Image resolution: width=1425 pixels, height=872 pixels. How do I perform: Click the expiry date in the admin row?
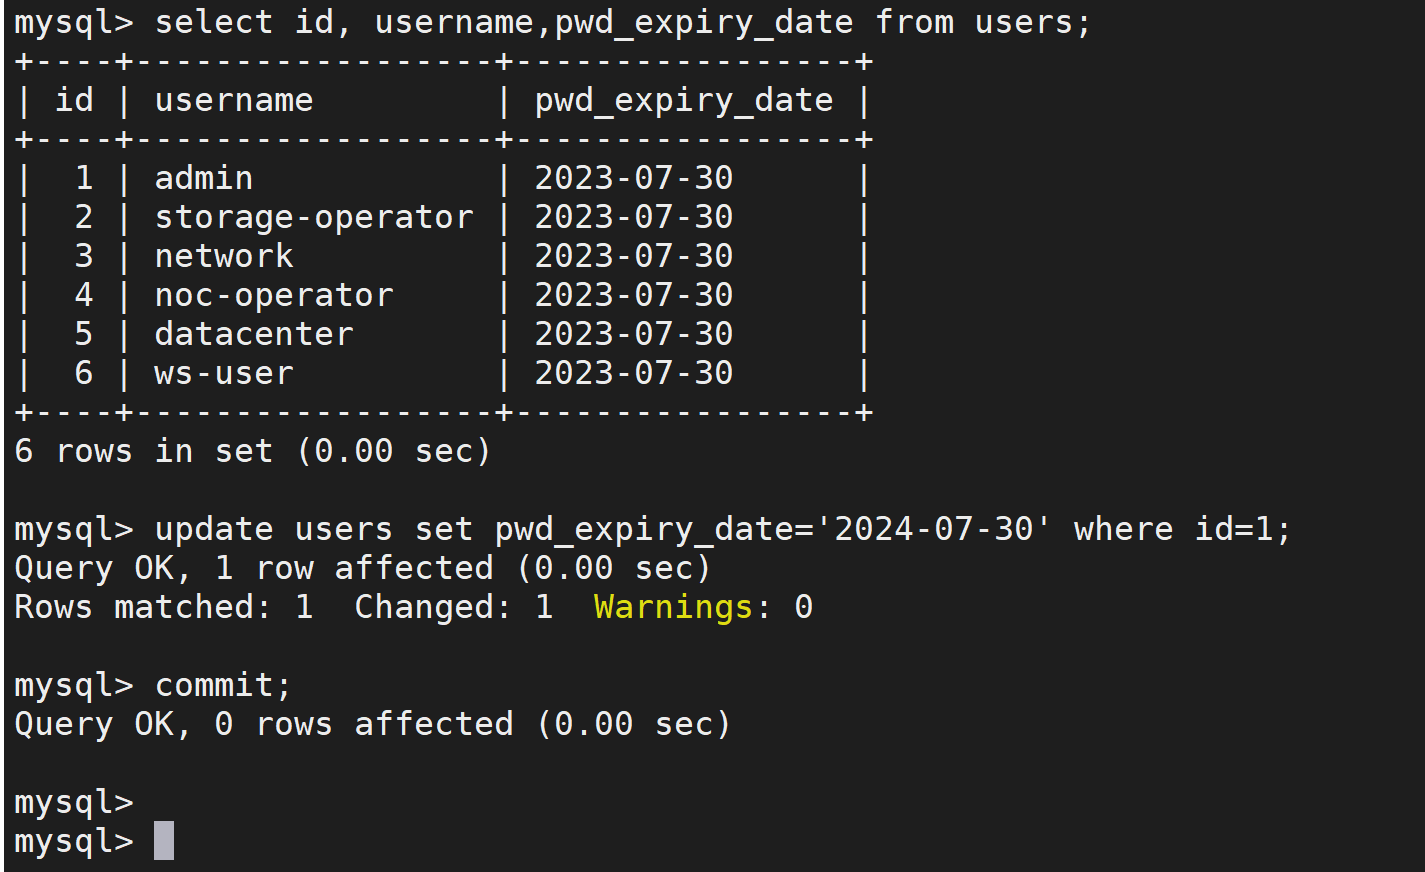point(634,178)
